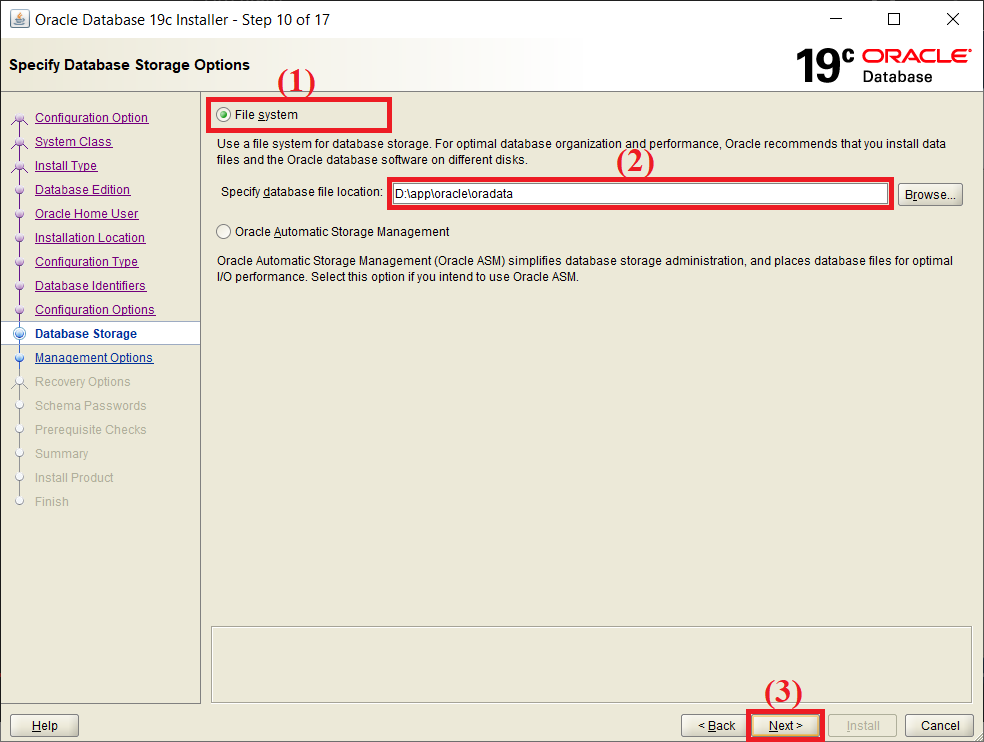Click the Management Options step bullet icon
Viewport: 984px width, 742px height.
pos(19,358)
